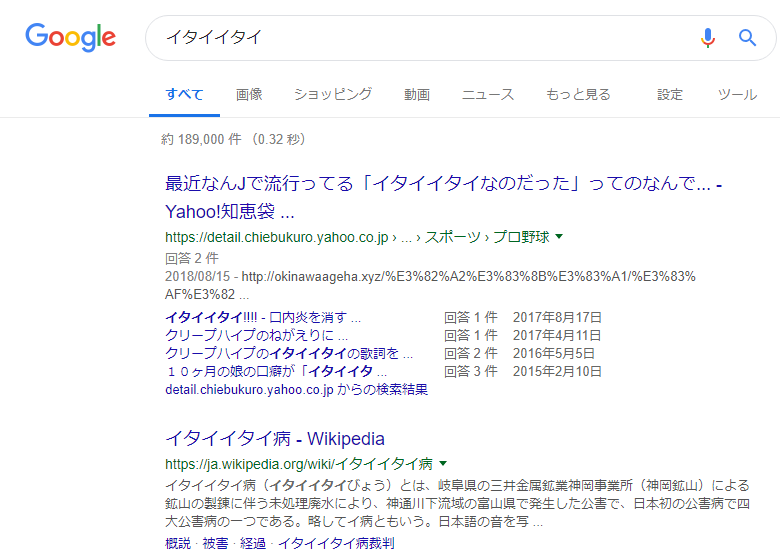This screenshot has width=780, height=557.
Task: Open イタイイタイ病 - Wikipedia result
Action: pyautogui.click(x=275, y=439)
